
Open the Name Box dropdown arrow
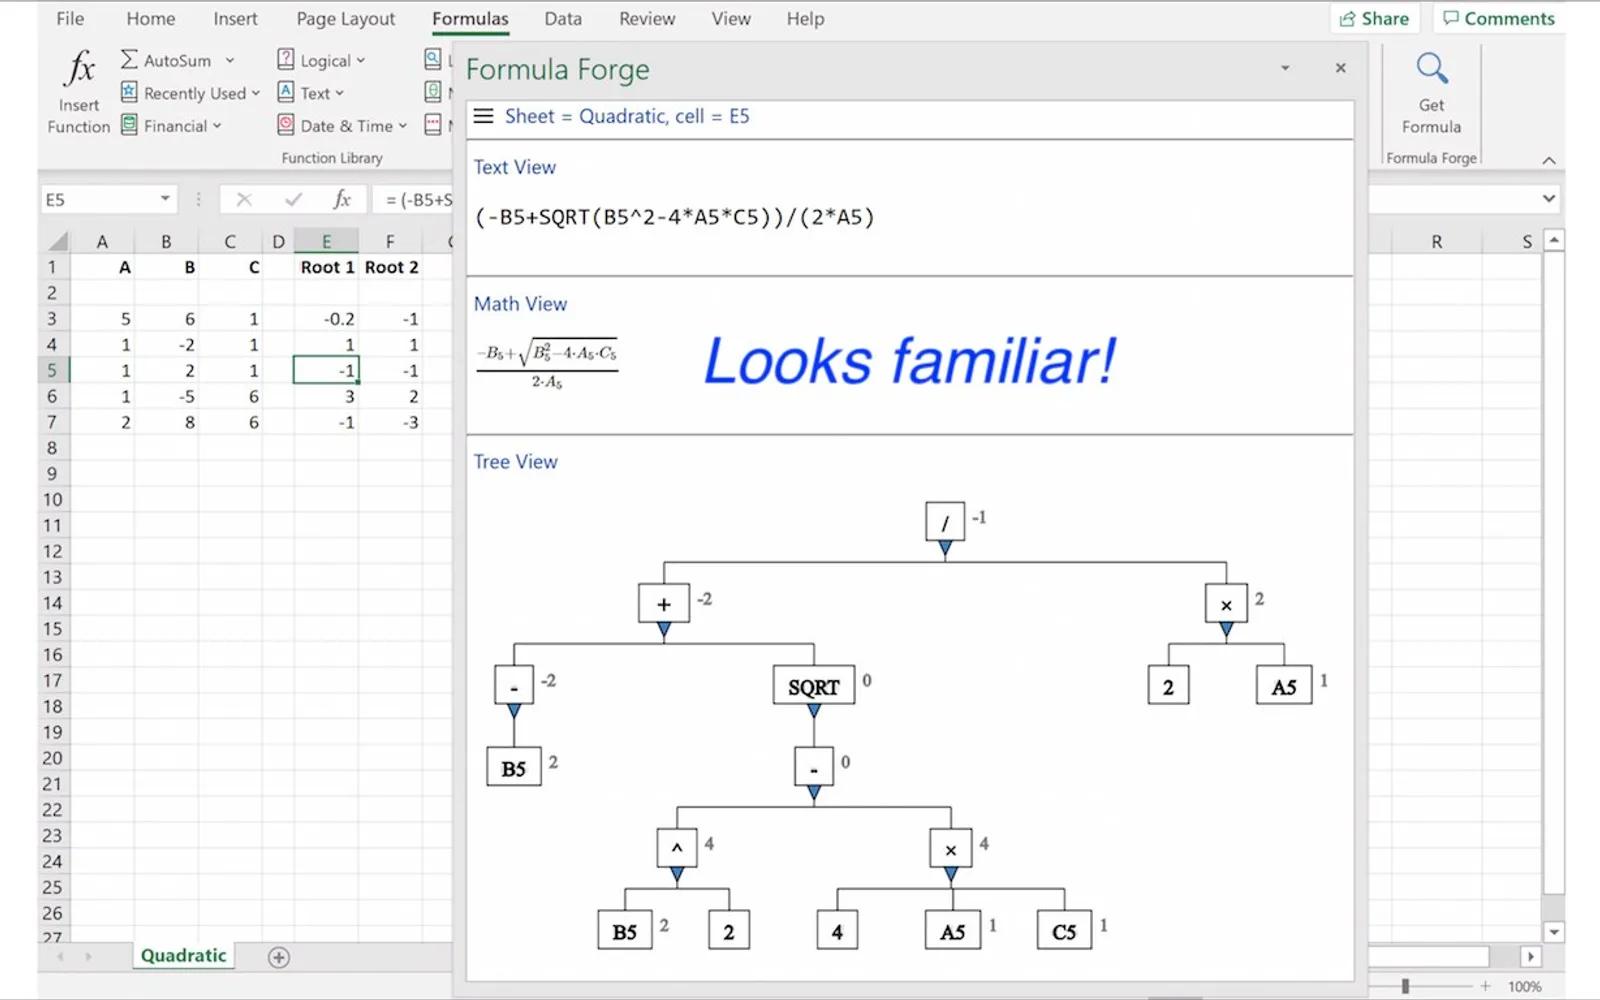pos(165,199)
